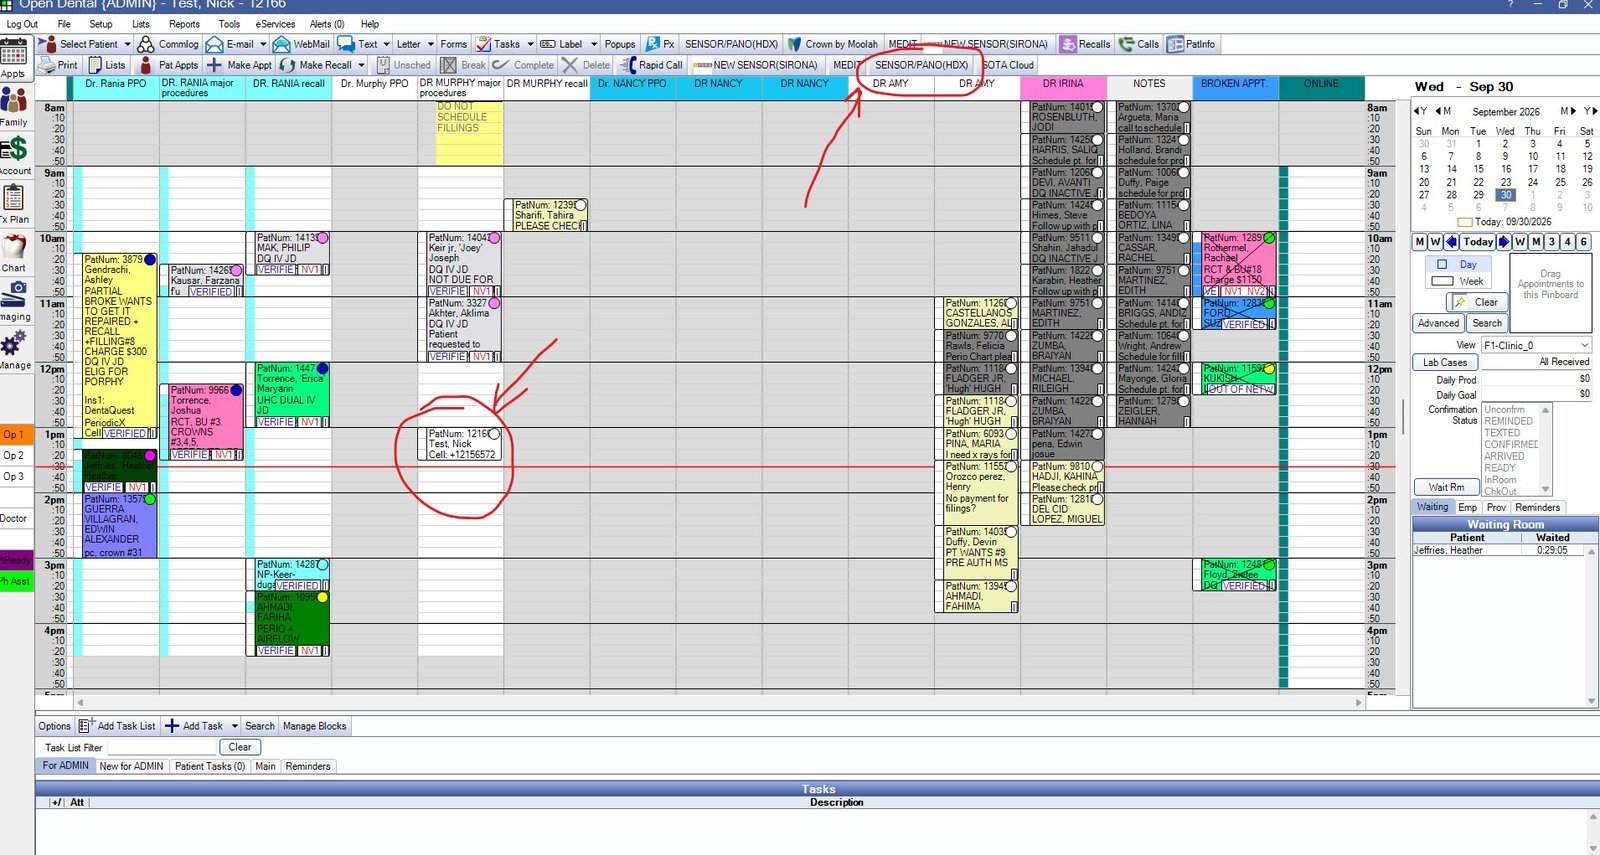Expand the Select Patient dropdown arrow
The width and height of the screenshot is (1600, 855).
tap(127, 44)
